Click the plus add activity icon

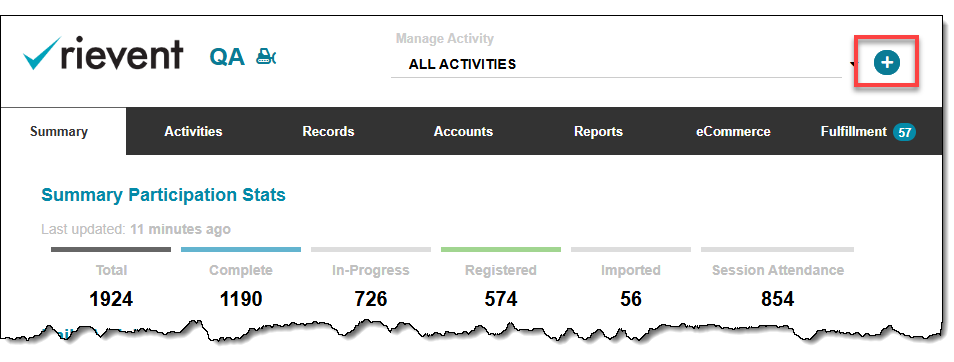886,62
